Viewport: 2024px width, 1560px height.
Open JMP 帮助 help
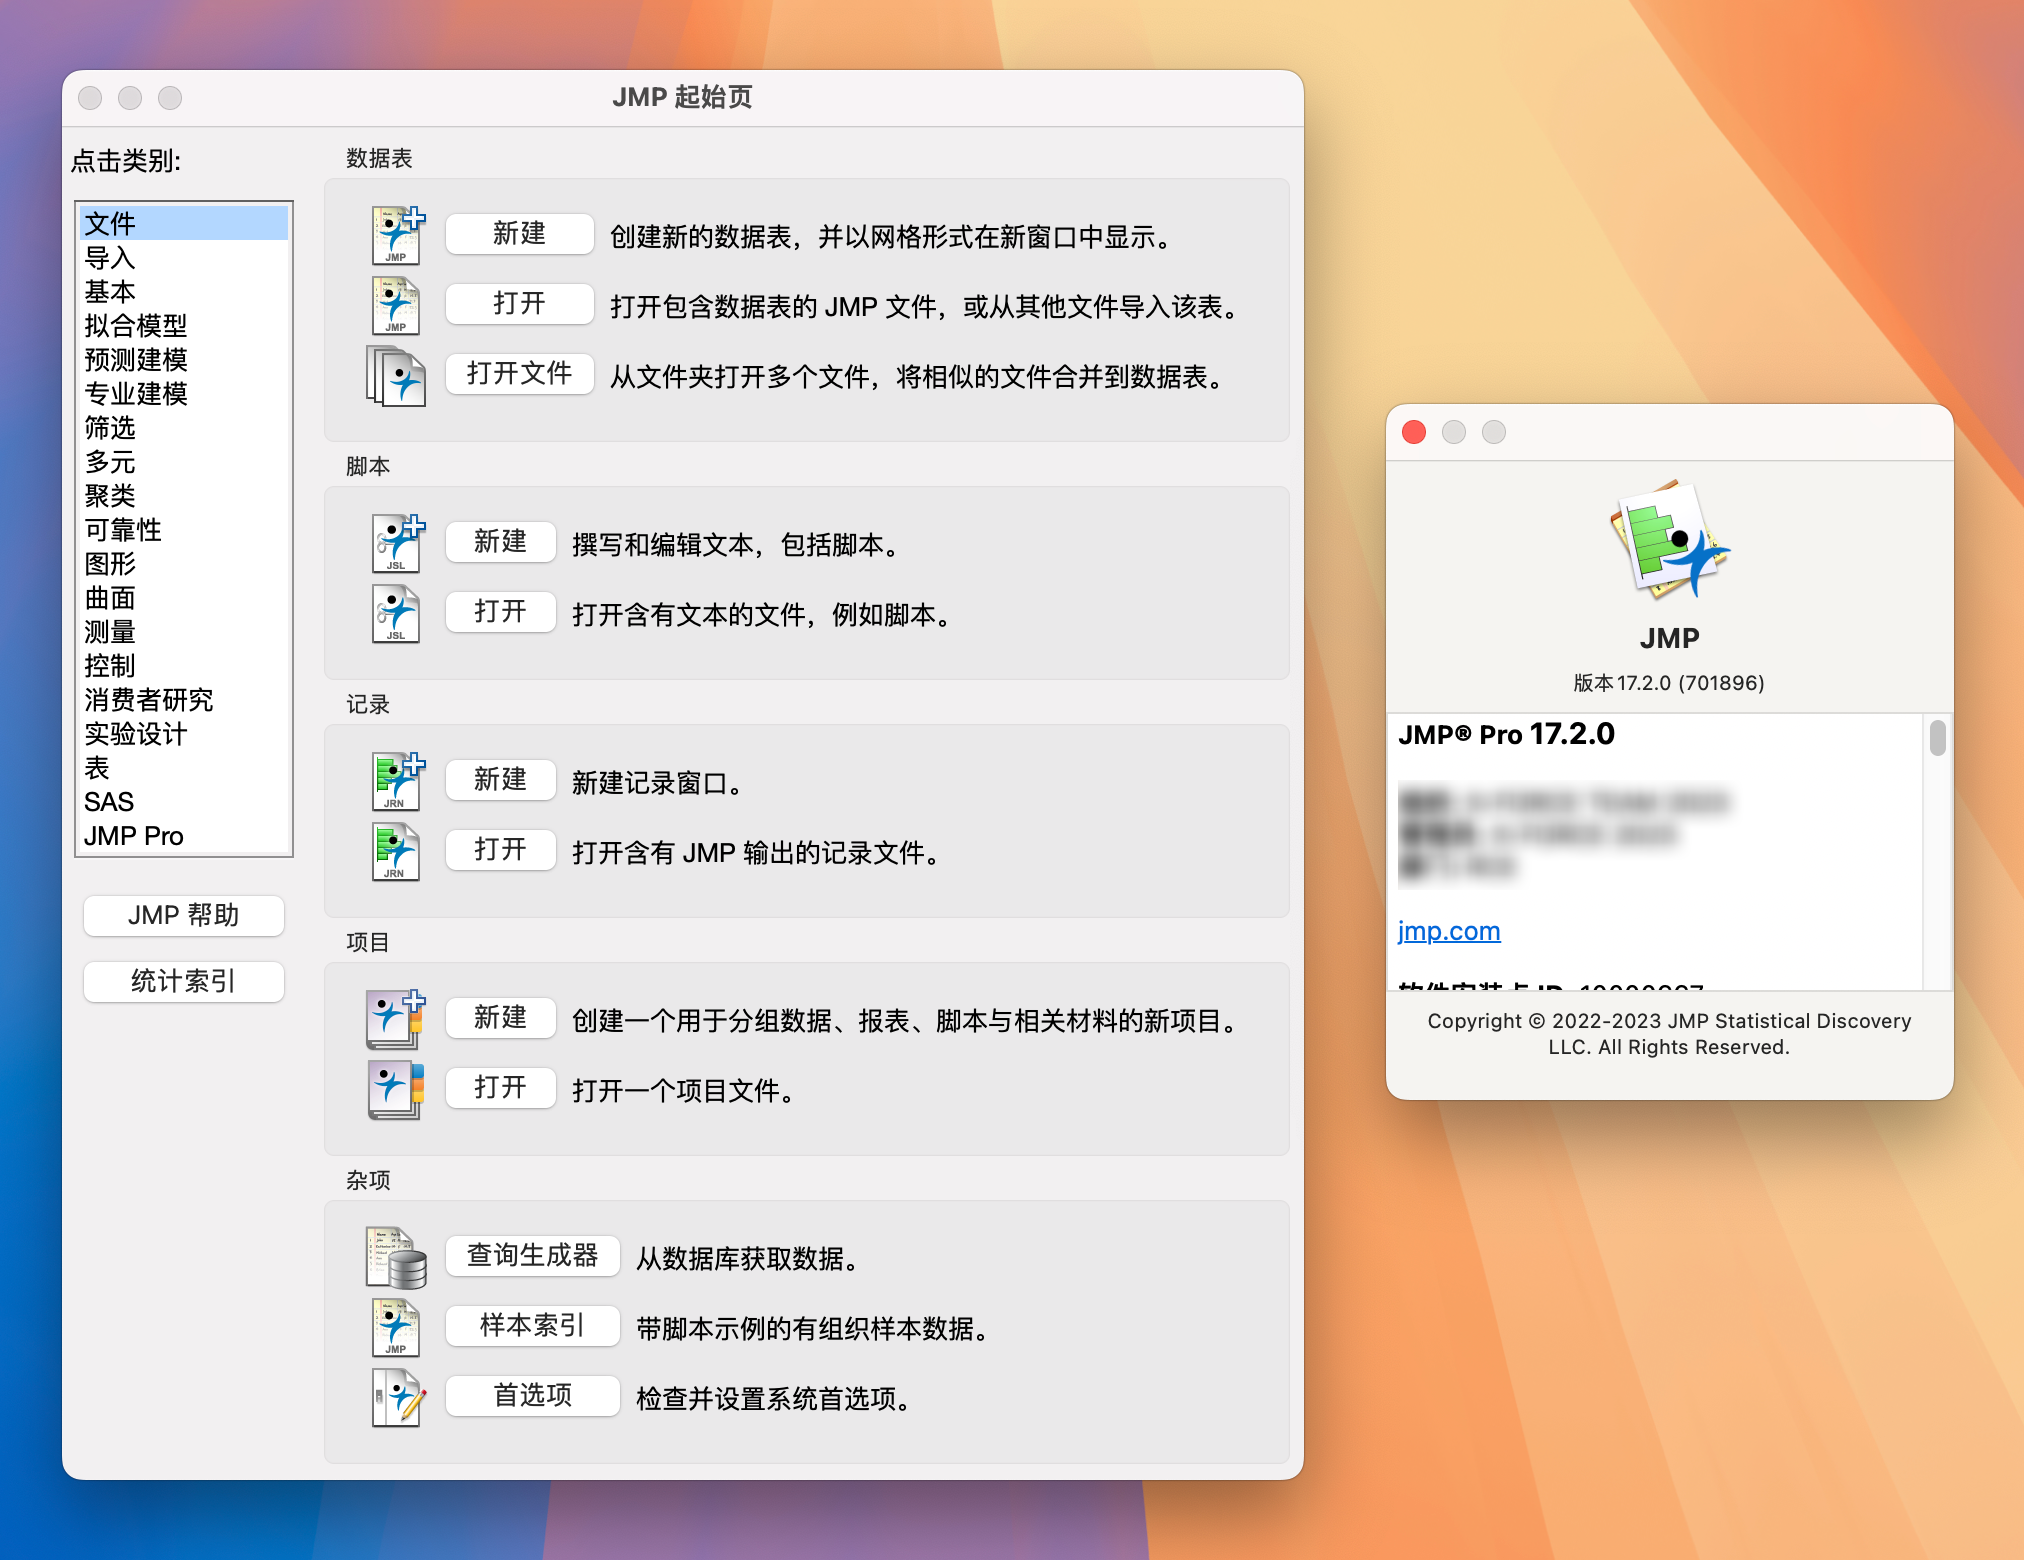(184, 916)
